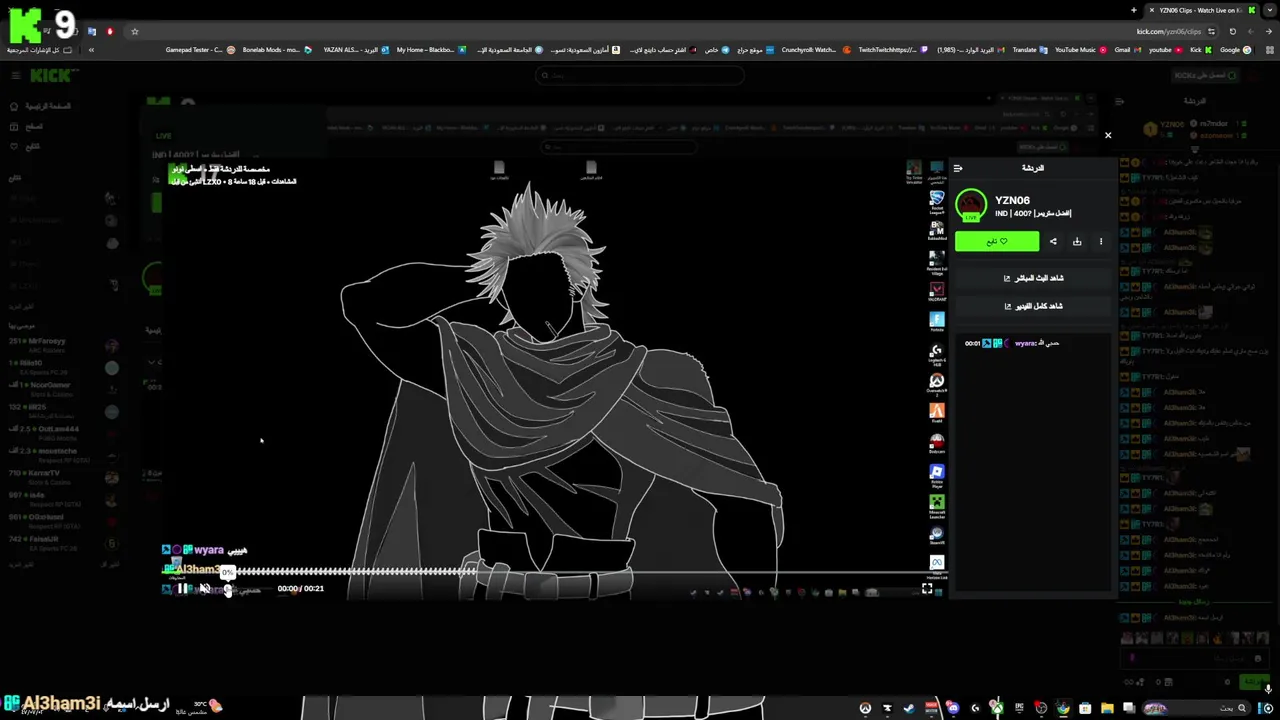Image resolution: width=1280 pixels, height=720 pixels.
Task: Open a new browser tab
Action: (1133, 10)
